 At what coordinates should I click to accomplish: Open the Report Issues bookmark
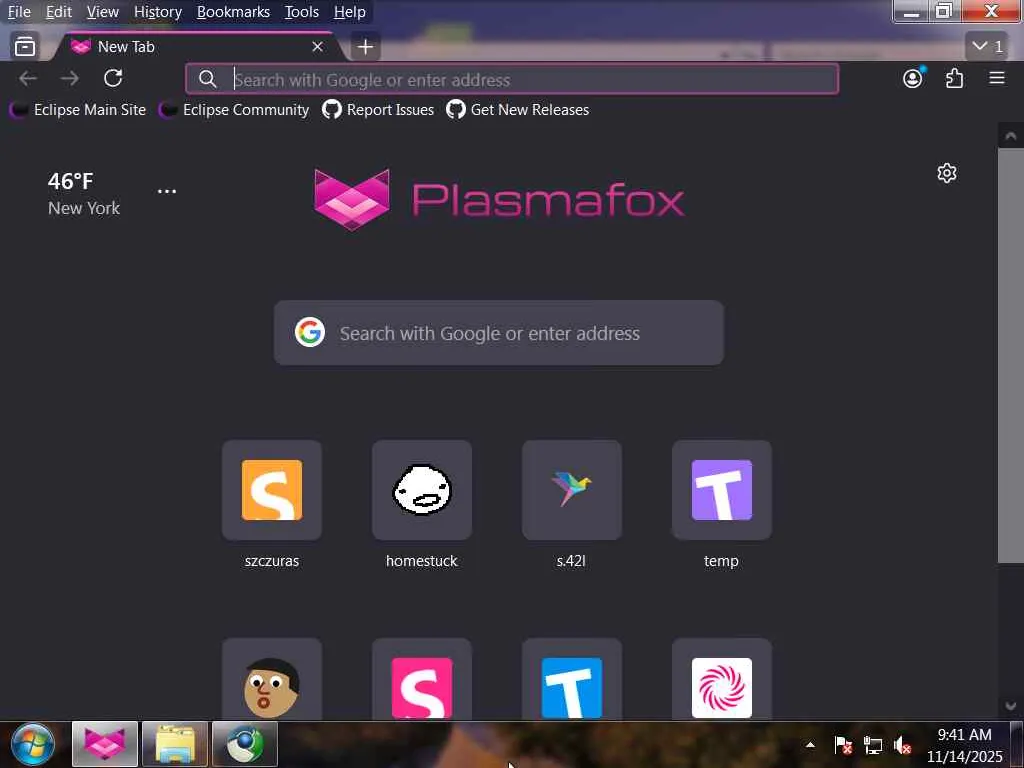[378, 110]
